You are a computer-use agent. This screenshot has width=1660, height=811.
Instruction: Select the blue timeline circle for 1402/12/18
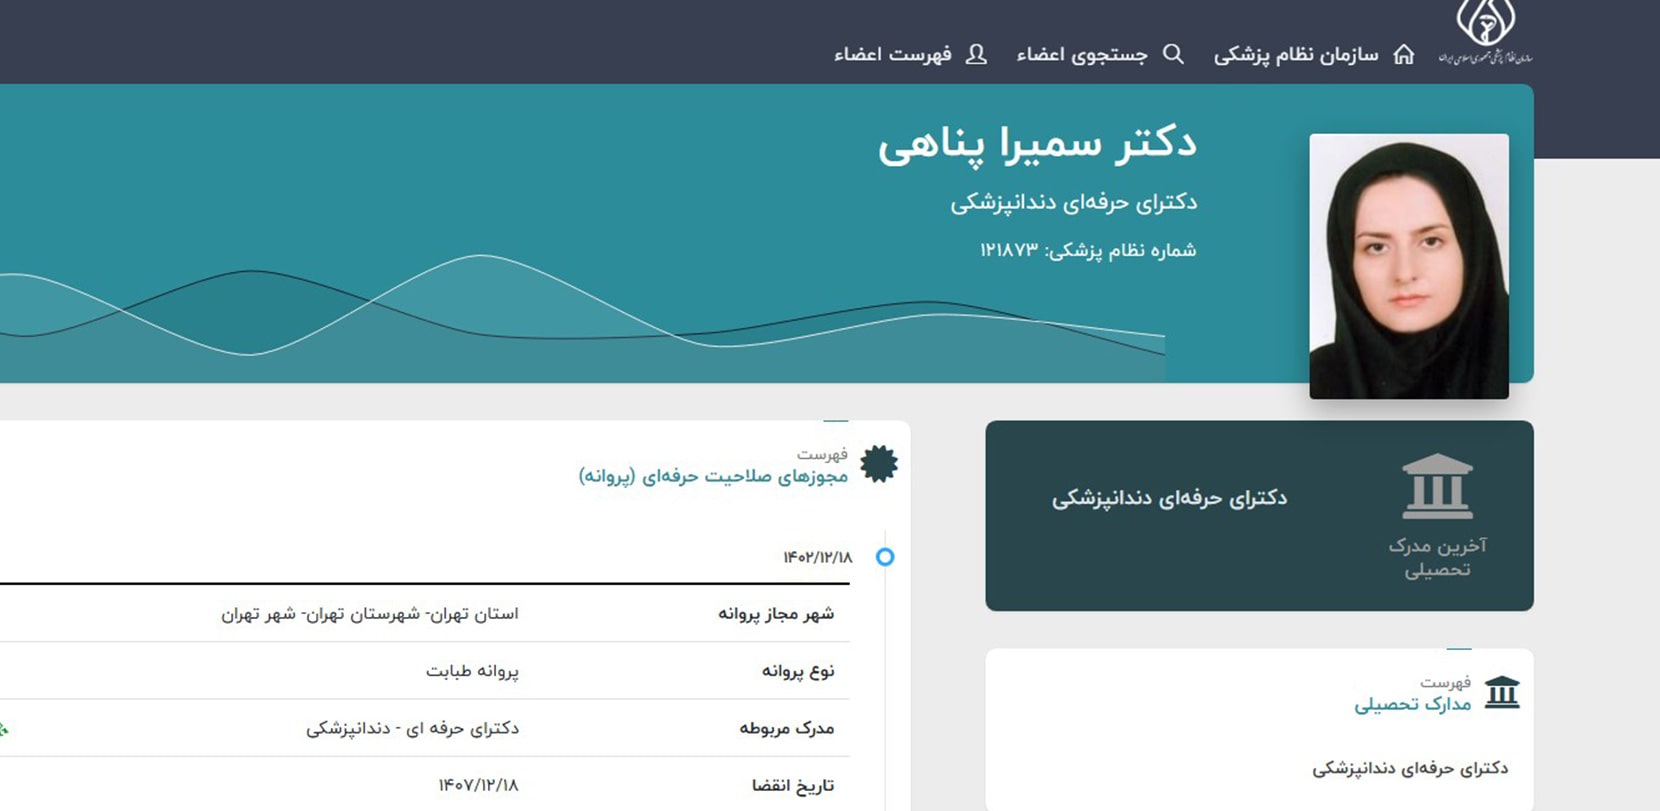pos(885,557)
